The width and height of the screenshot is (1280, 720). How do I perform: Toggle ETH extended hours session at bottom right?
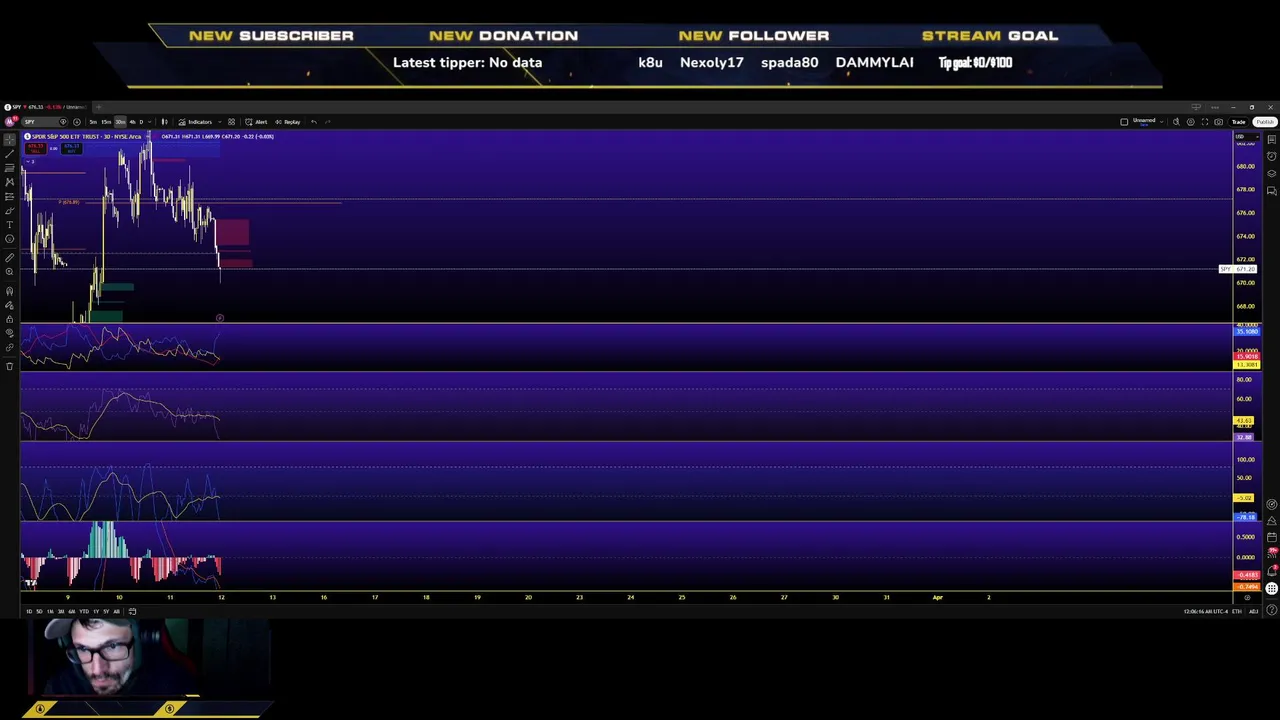(1237, 611)
